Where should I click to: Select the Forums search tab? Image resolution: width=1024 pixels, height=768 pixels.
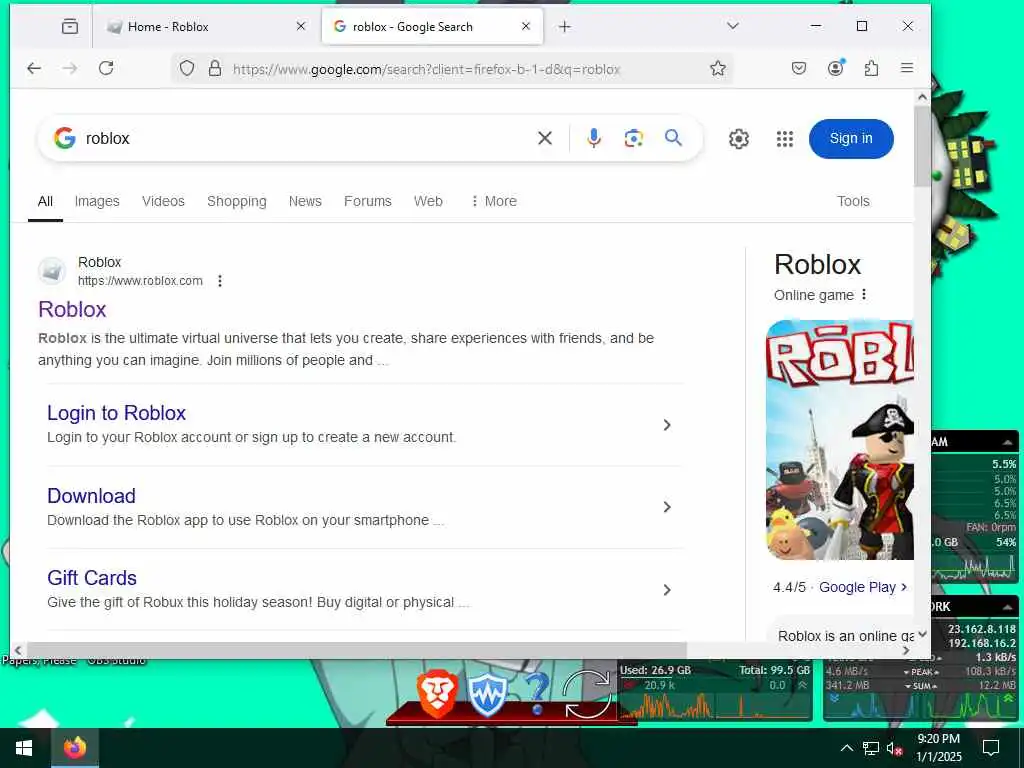coord(368,201)
